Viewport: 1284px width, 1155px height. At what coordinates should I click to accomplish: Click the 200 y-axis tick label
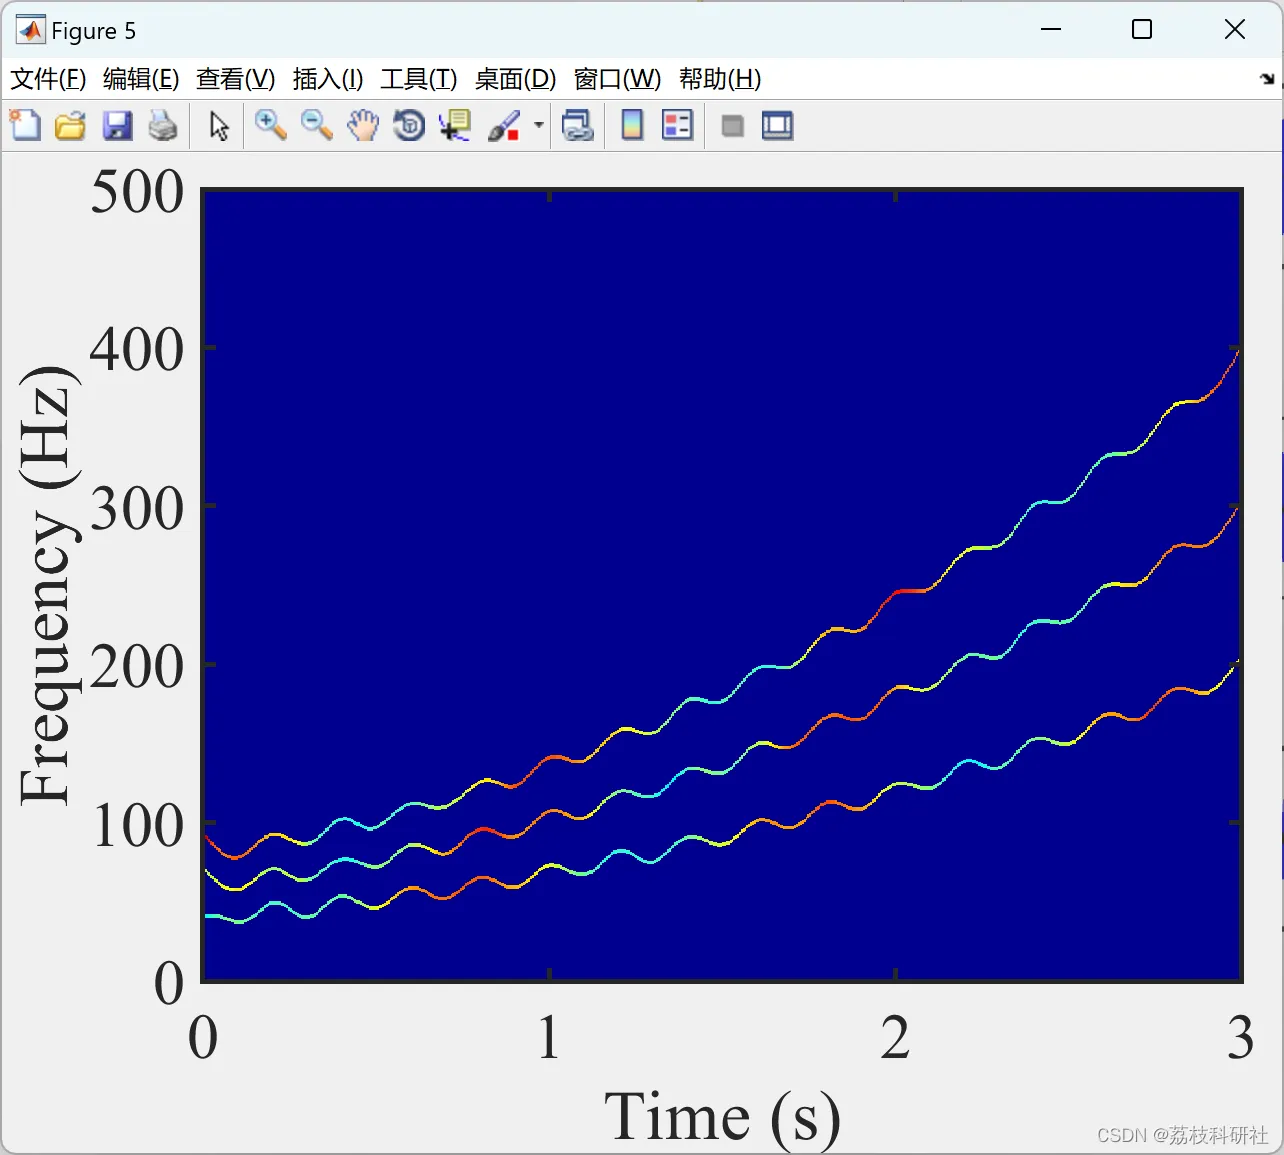pyautogui.click(x=137, y=667)
